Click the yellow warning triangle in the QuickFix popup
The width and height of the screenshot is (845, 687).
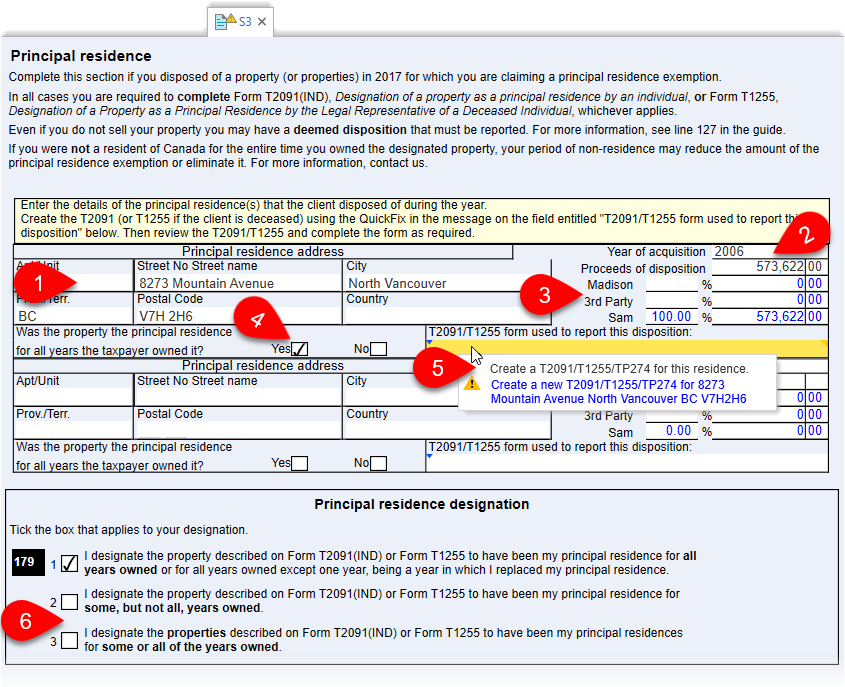[472, 384]
